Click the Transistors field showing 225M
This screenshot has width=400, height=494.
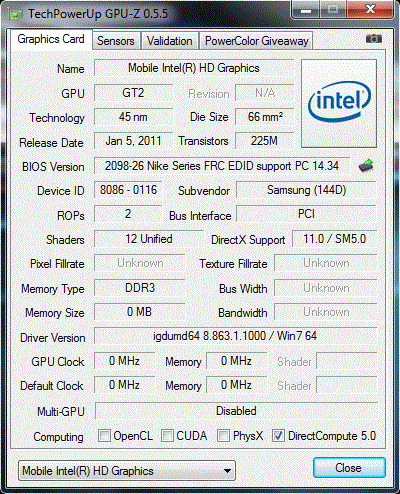point(265,141)
